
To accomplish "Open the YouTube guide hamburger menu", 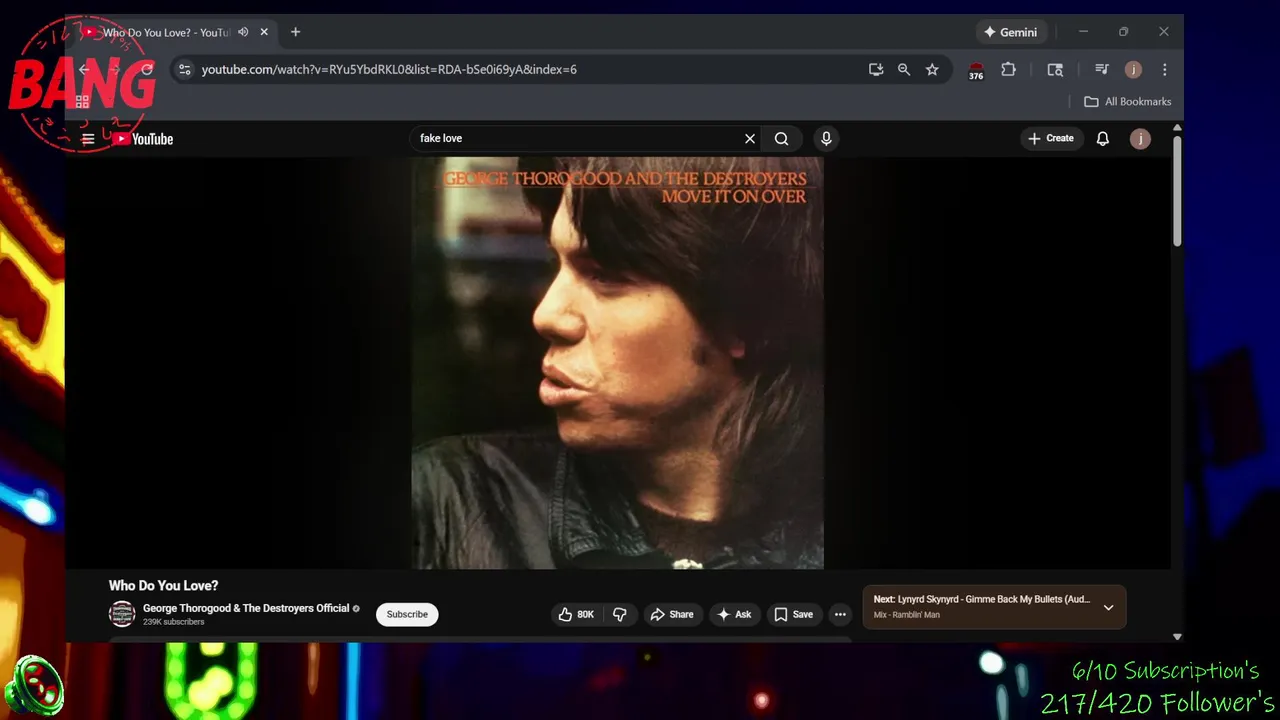I will point(88,139).
